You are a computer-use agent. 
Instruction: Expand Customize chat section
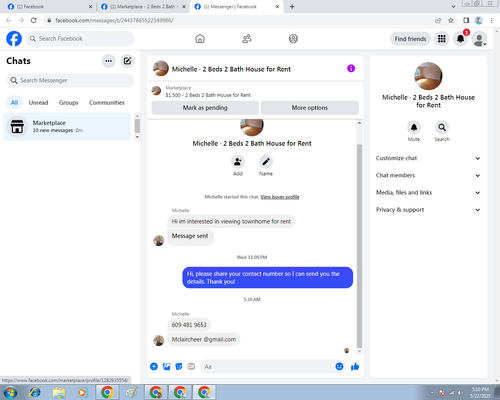click(428, 158)
